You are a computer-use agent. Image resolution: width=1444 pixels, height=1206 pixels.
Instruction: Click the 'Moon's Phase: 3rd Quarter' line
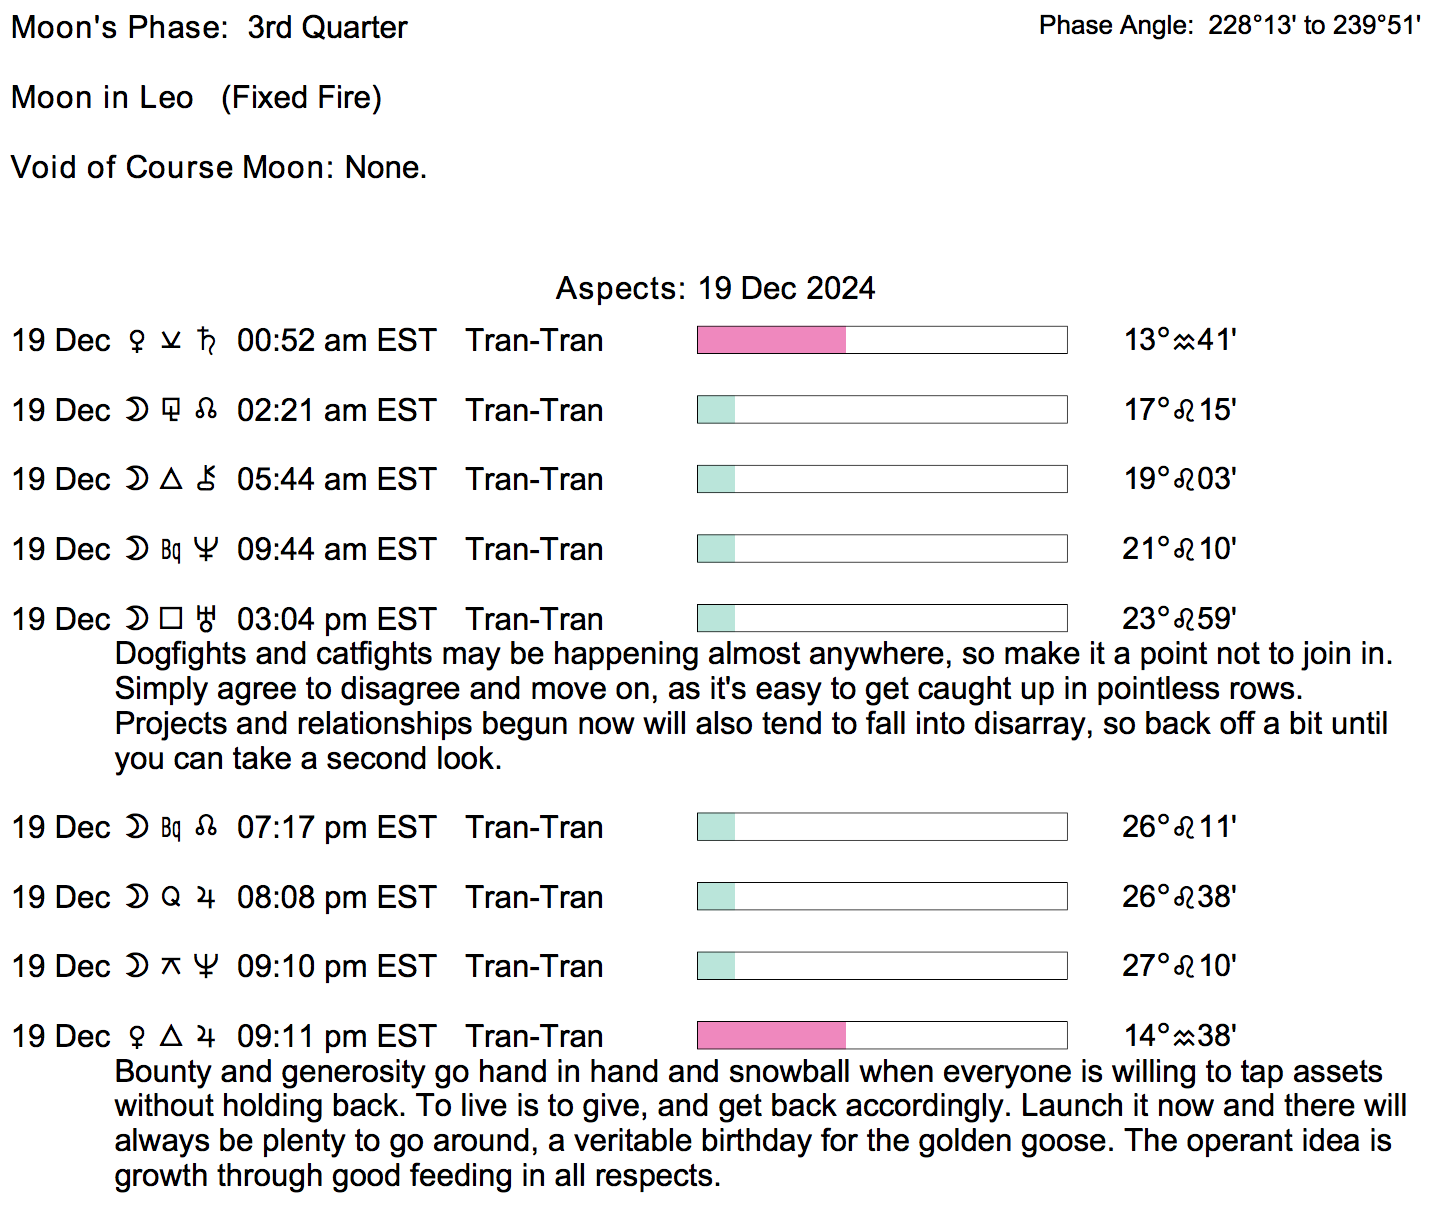[x=209, y=27]
